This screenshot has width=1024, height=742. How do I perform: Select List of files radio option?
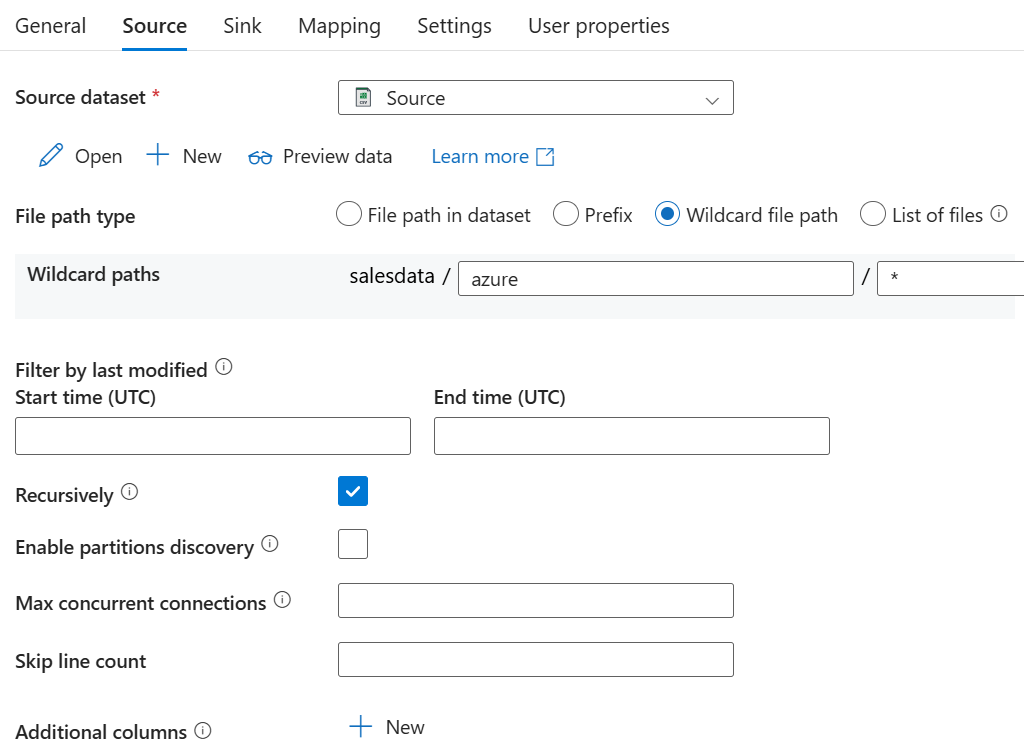[x=873, y=214]
